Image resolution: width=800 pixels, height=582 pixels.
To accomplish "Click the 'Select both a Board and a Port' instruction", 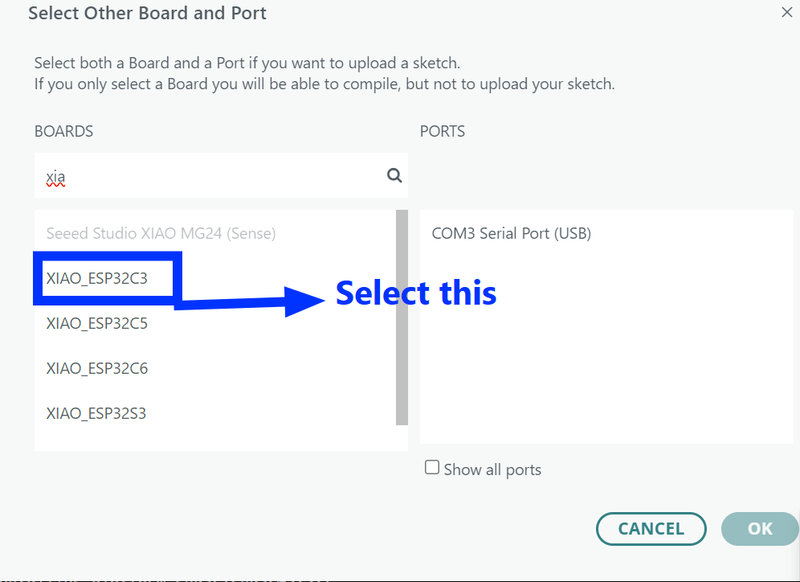I will point(247,63).
